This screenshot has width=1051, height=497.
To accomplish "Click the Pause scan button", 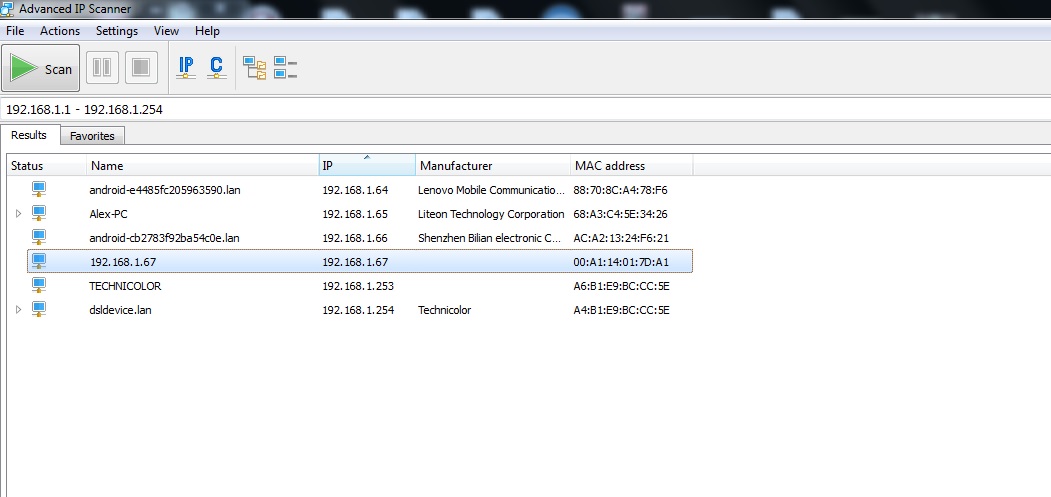I will pyautogui.click(x=103, y=68).
